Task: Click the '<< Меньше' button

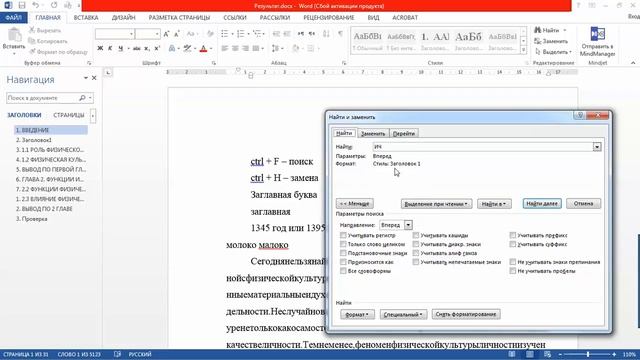Action: (354, 203)
